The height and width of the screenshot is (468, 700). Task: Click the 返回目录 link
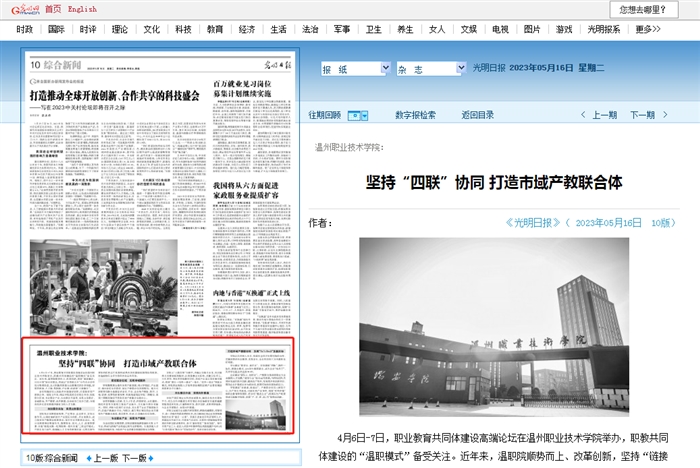(x=477, y=115)
